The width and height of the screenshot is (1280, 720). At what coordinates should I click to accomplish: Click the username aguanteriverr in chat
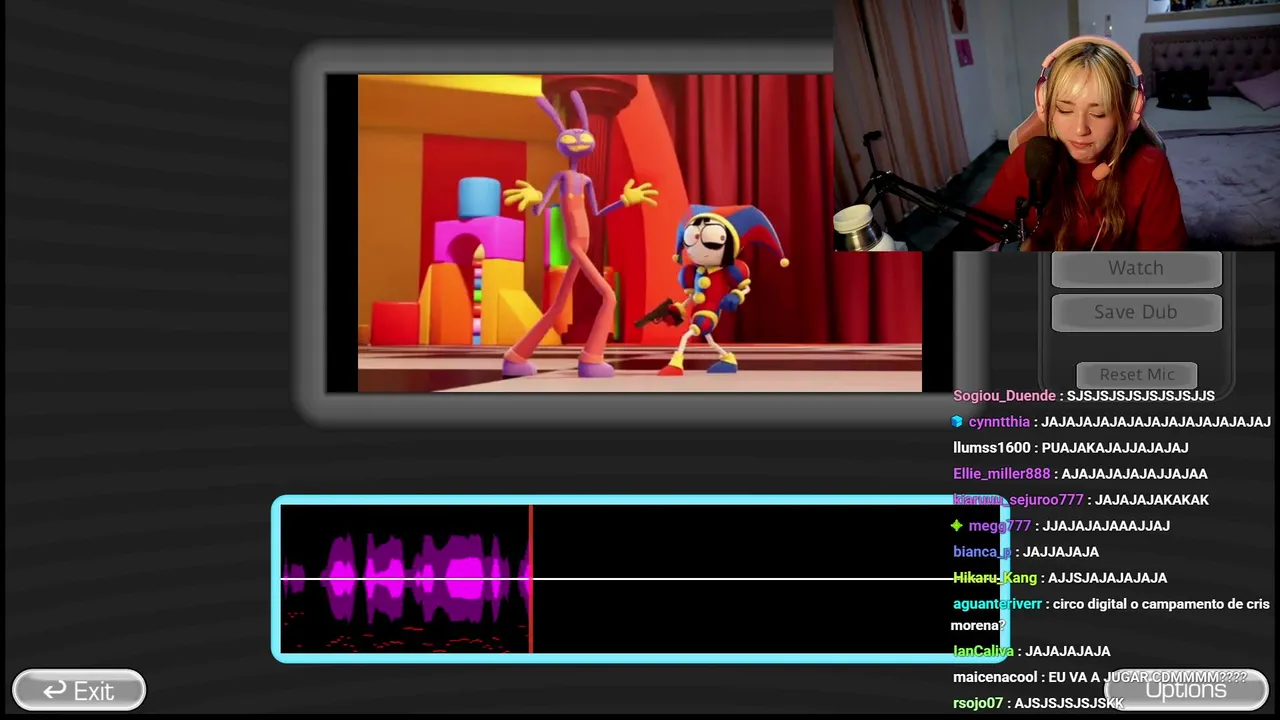[997, 604]
